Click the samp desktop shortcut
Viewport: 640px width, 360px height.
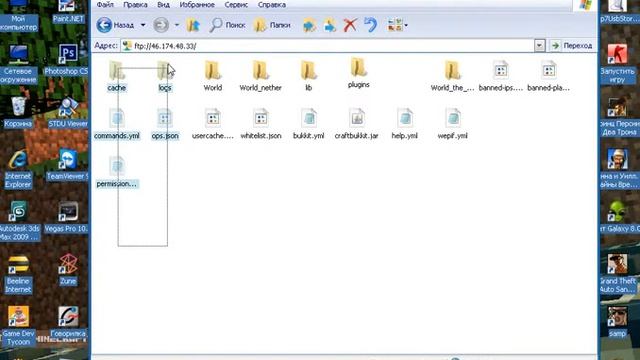pos(617,322)
